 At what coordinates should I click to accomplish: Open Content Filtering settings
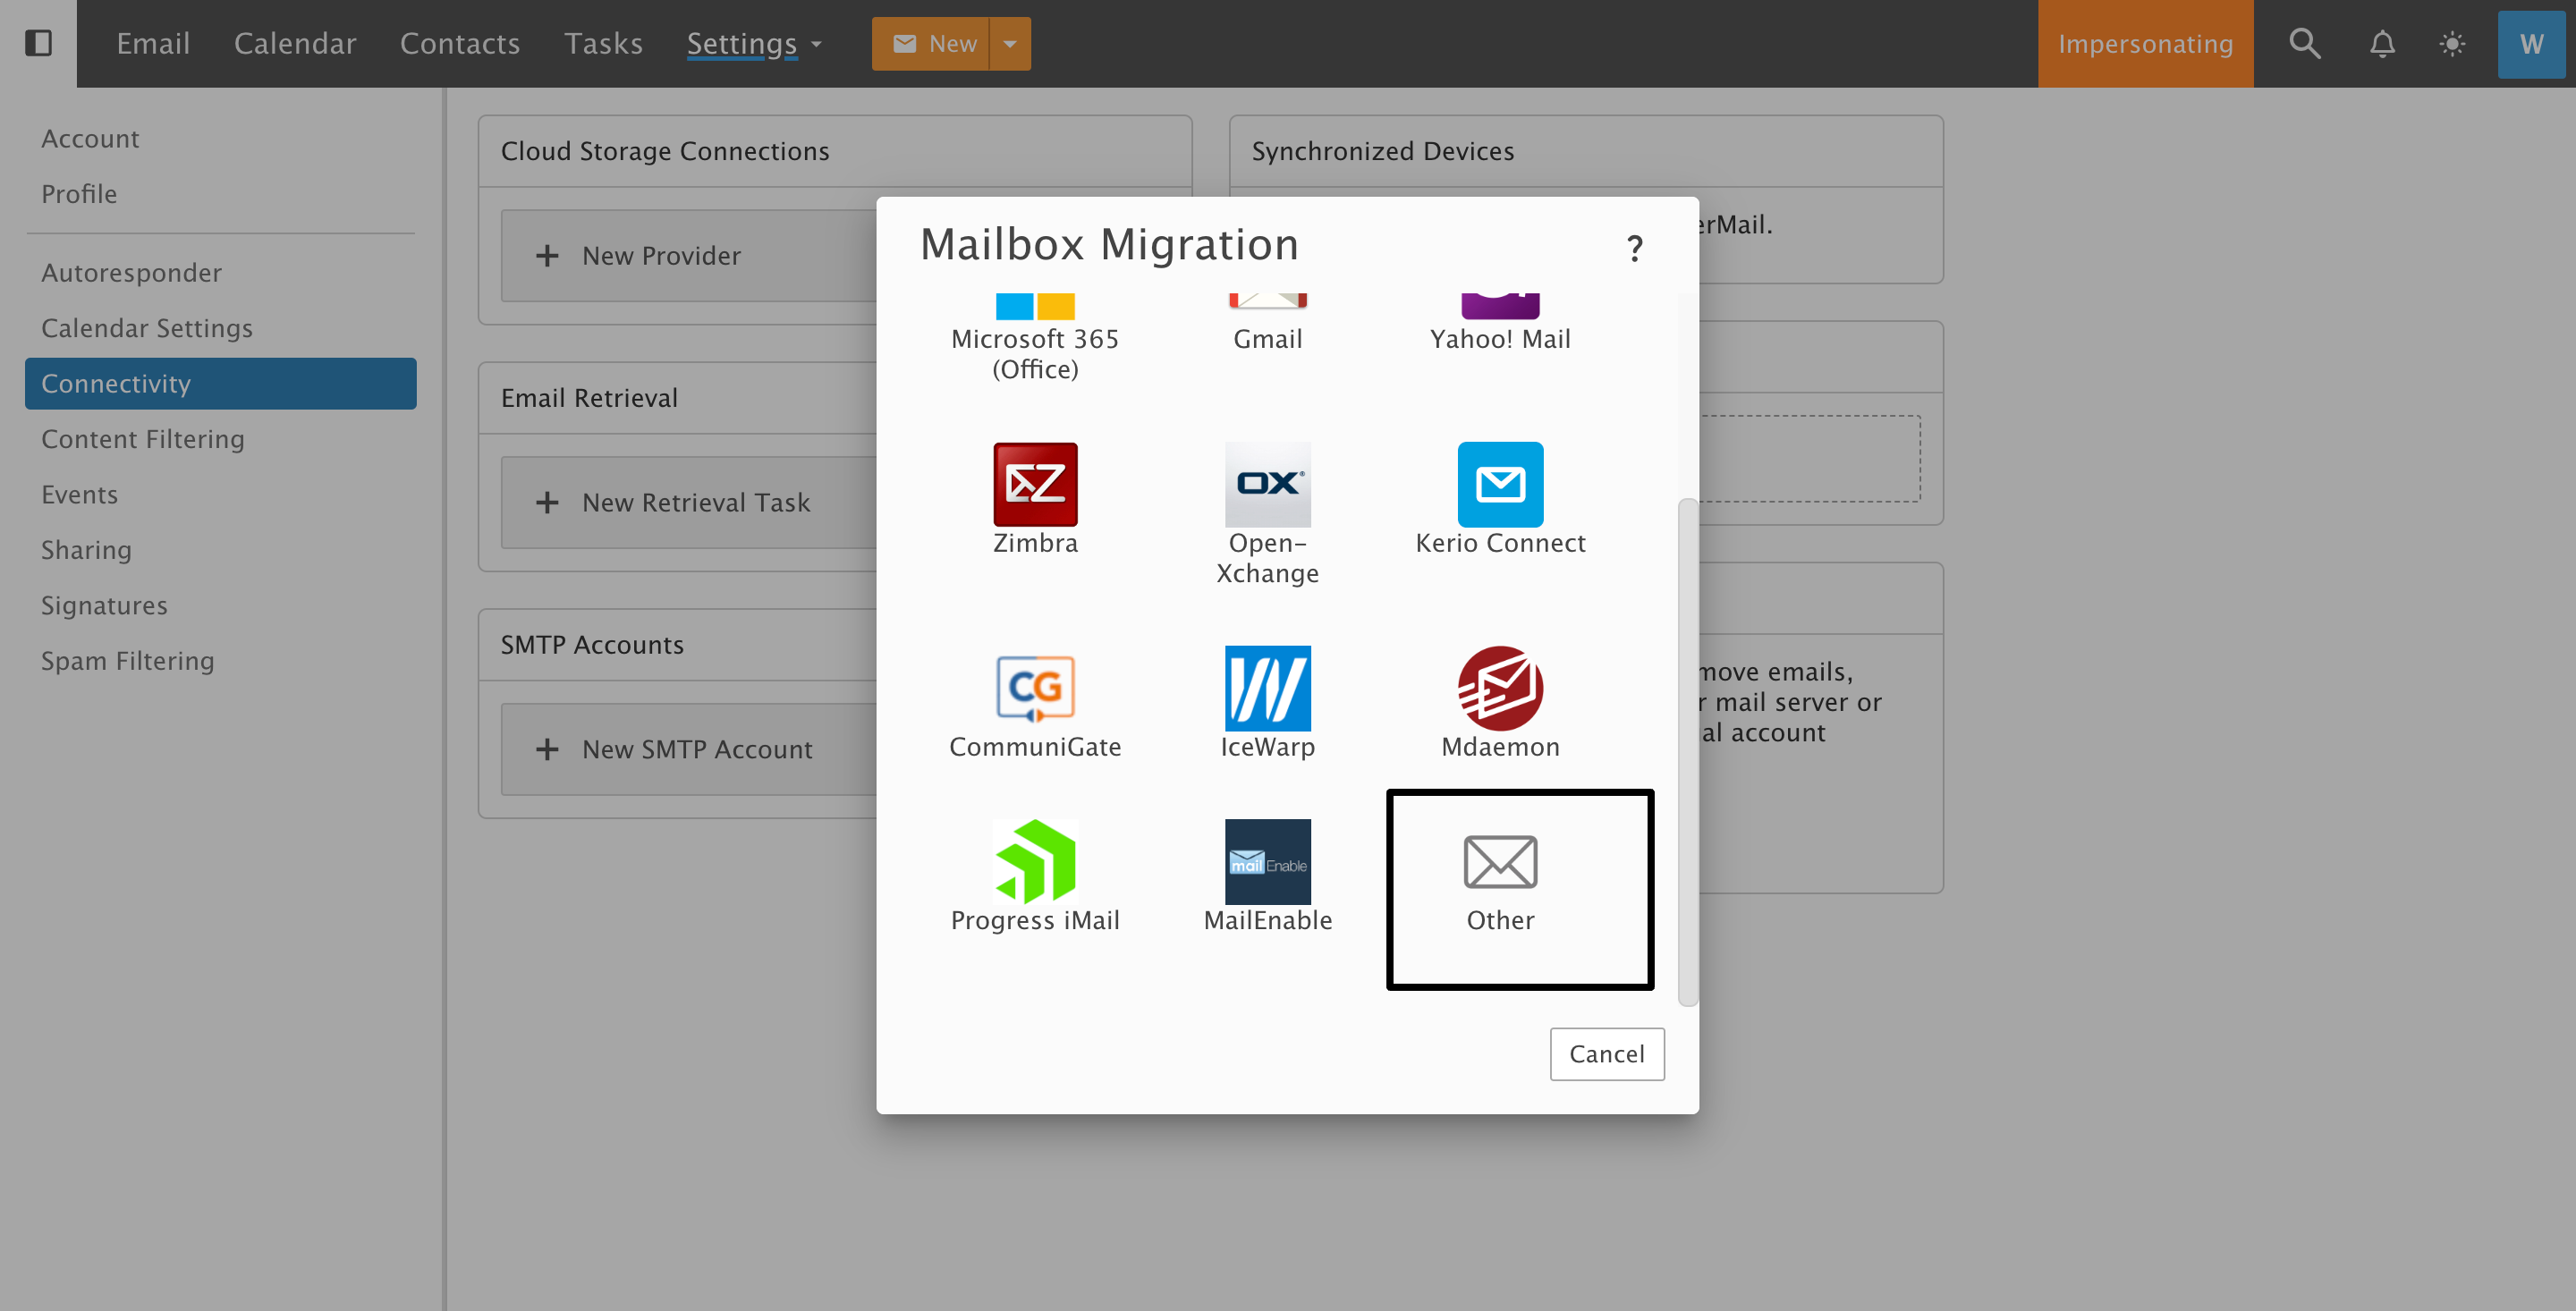220,438
